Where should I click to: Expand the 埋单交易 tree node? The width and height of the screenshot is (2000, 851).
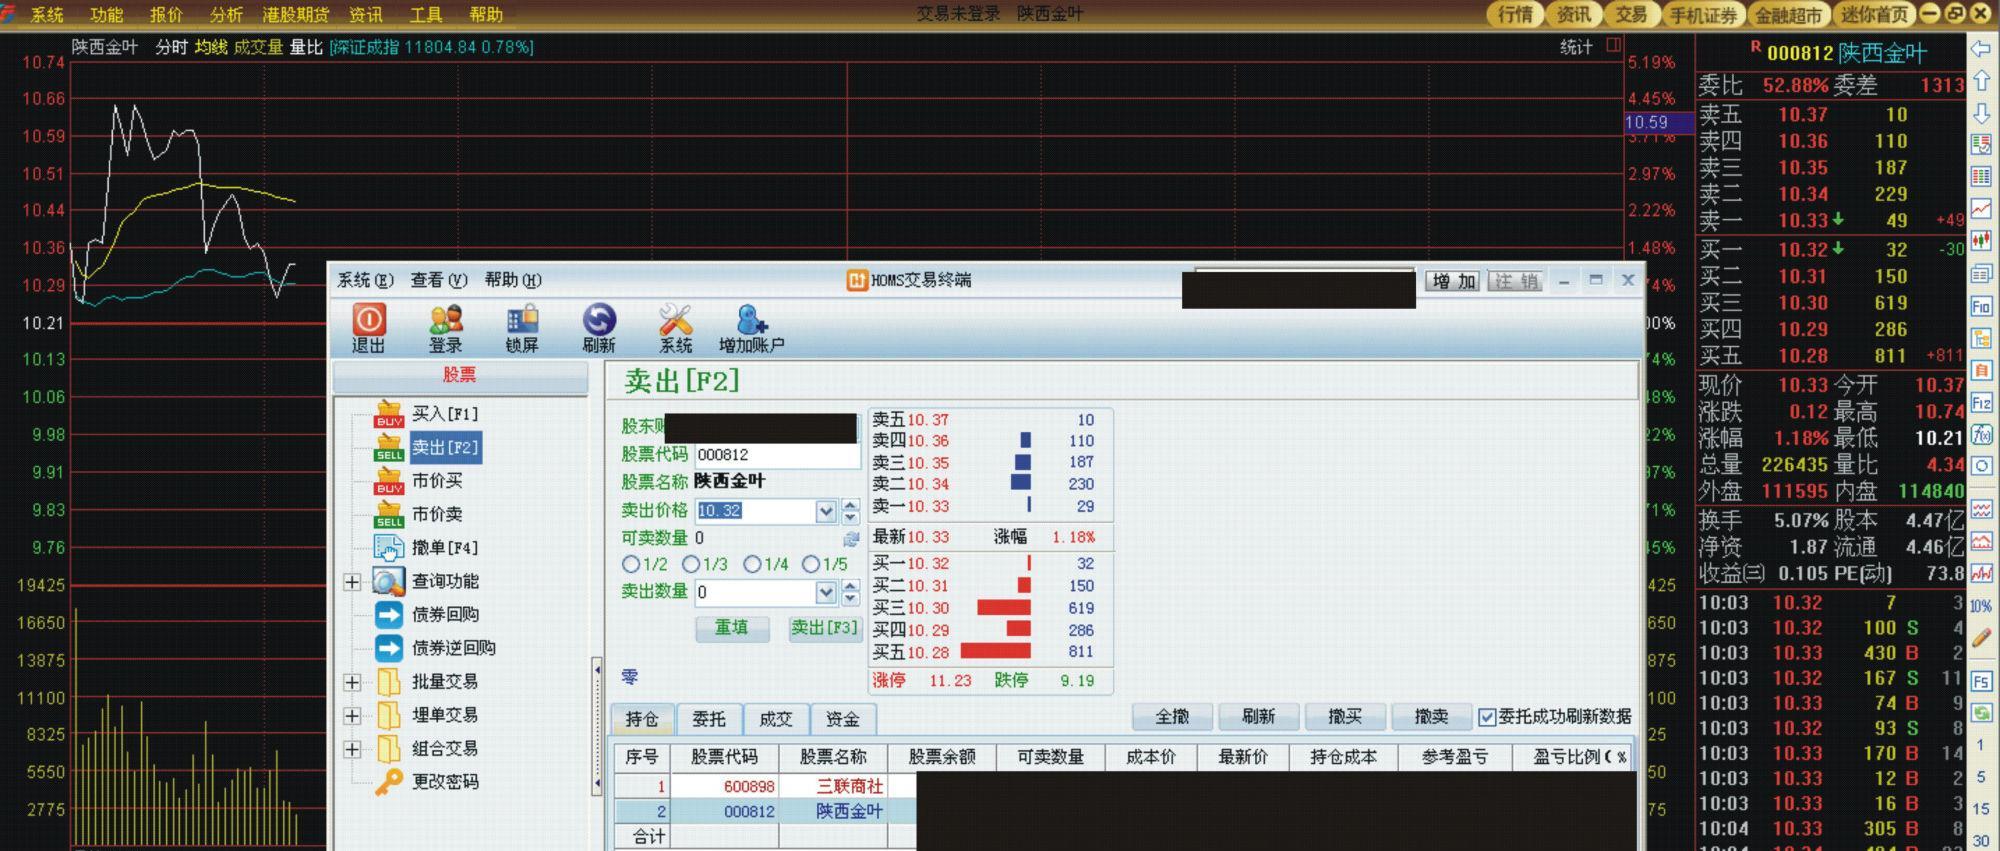pos(352,716)
